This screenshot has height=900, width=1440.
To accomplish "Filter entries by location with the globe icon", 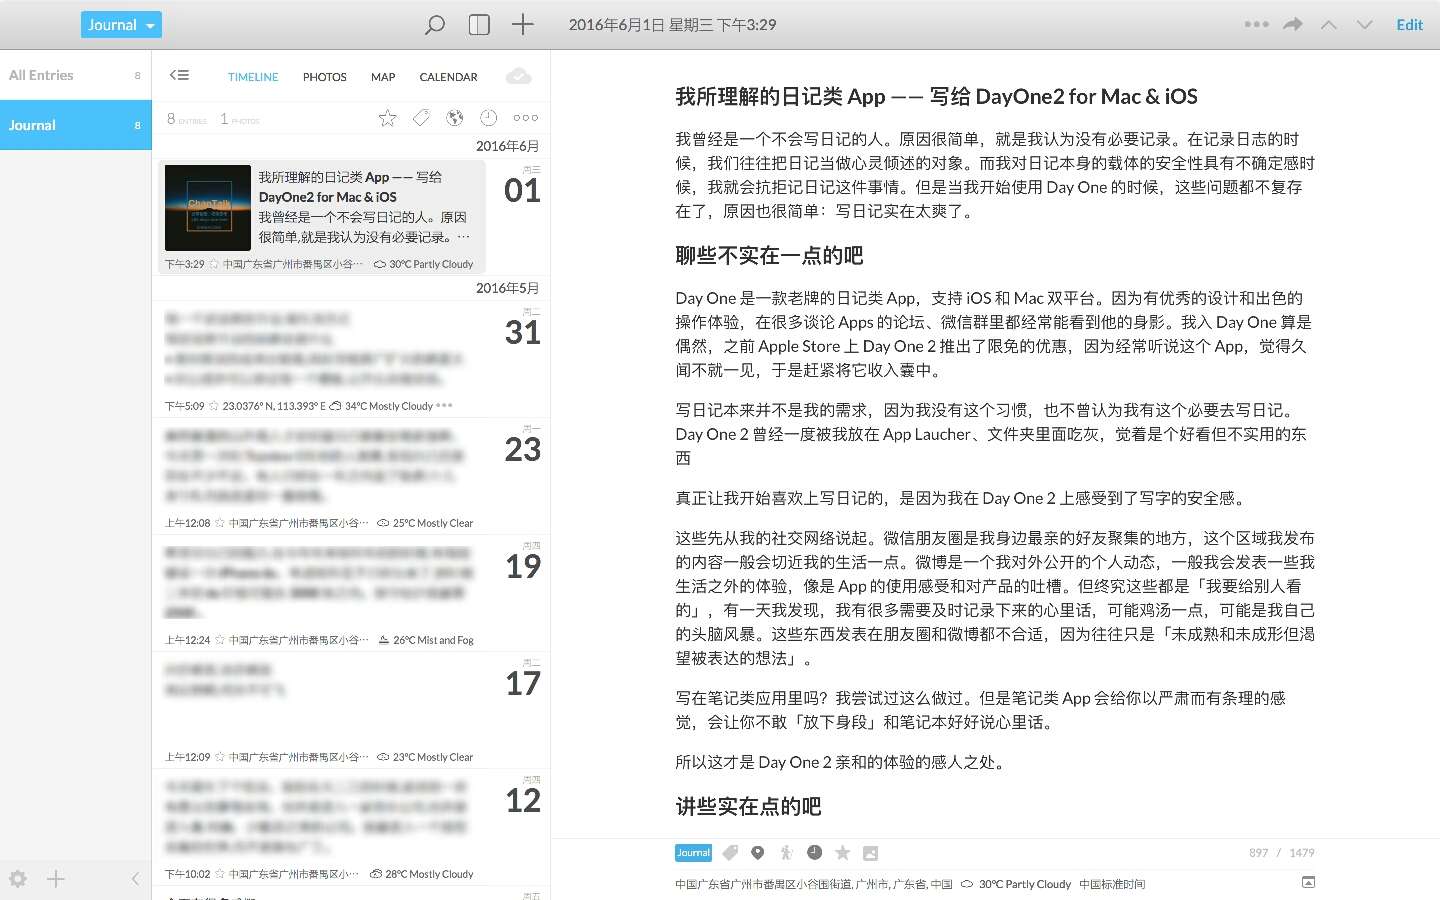I will [x=455, y=117].
